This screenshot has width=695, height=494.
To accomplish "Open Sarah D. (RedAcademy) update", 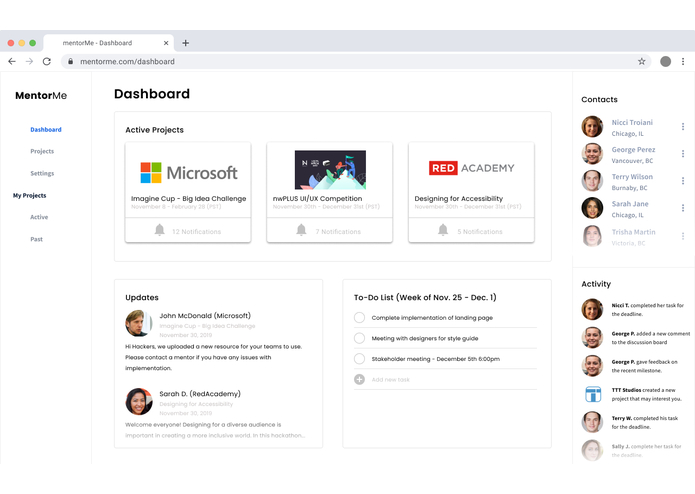I will [x=200, y=393].
